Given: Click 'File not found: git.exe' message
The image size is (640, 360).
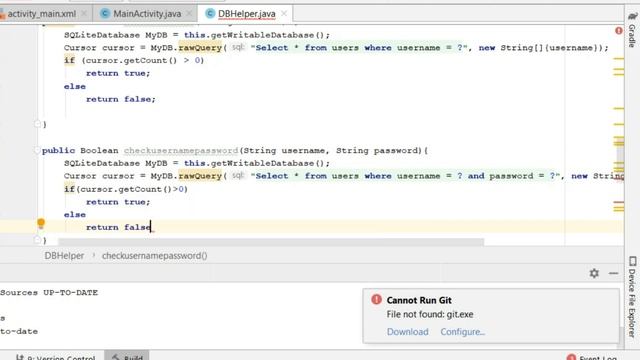Looking at the screenshot, I should coord(430,314).
